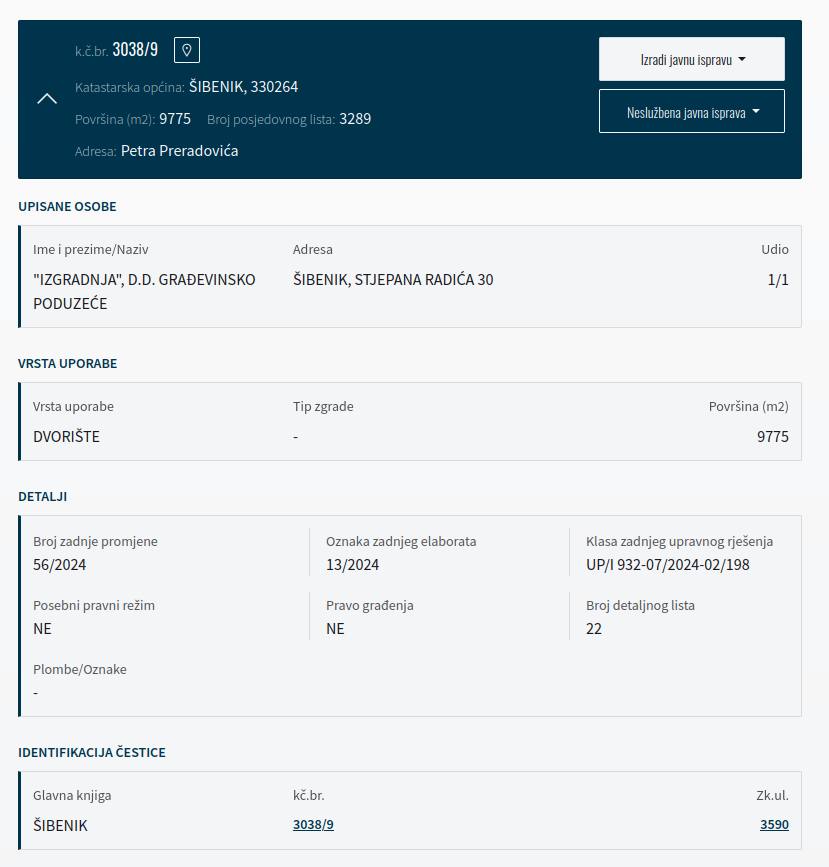Click the address ŠIBENIK, STJEPANA RADIĆA 30
Viewport: 829px width, 867px height.
tap(393, 280)
